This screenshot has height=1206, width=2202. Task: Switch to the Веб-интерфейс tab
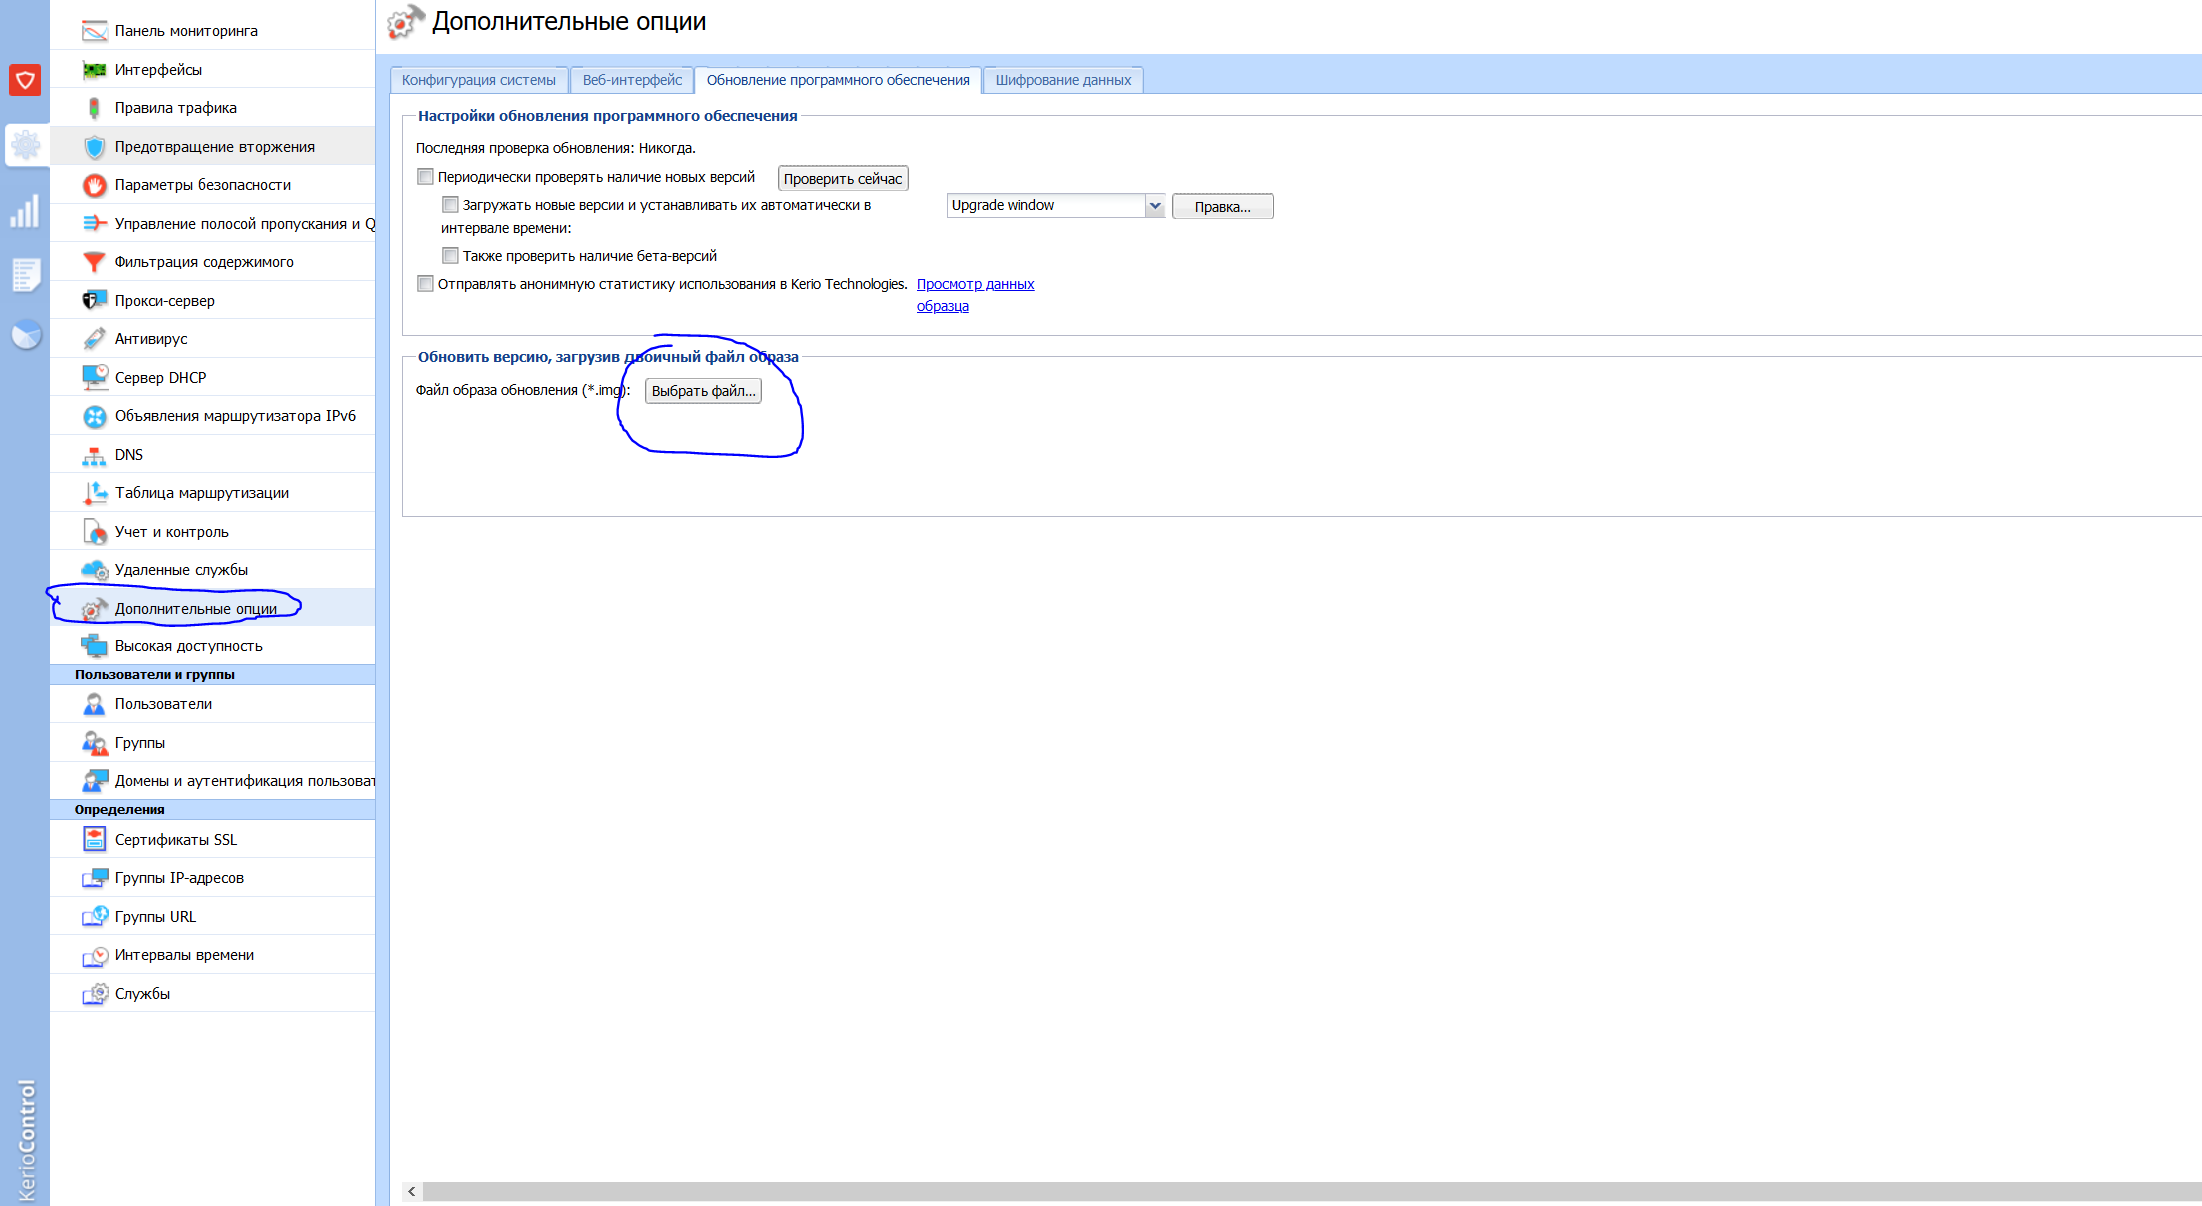point(632,80)
